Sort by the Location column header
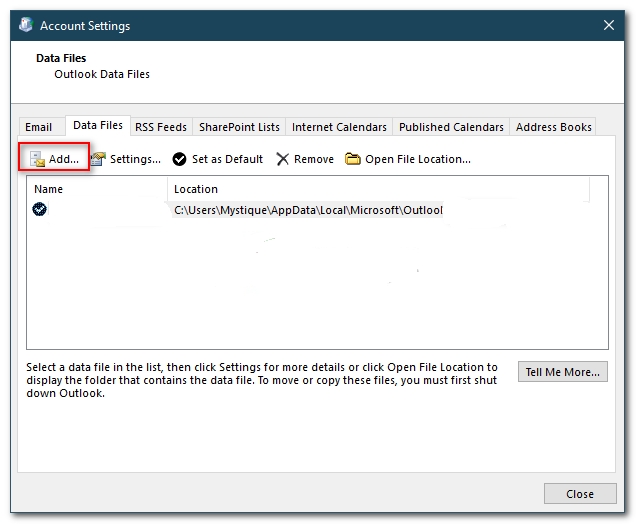Viewport: 636px width, 524px height. (x=378, y=189)
